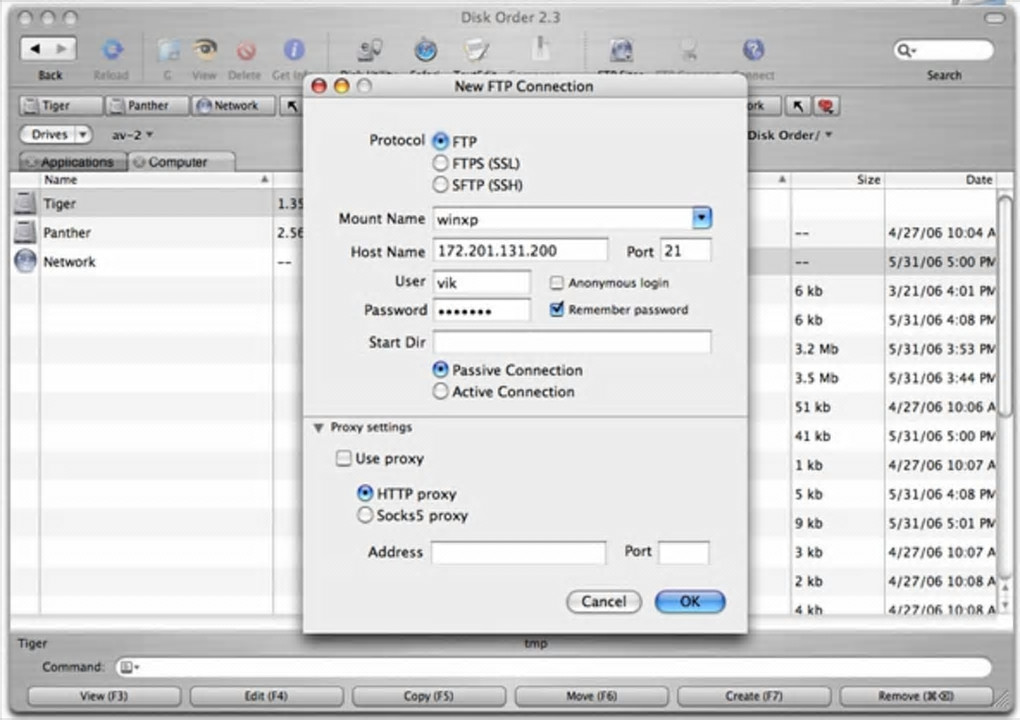Launch Safari from the toolbar
This screenshot has width=1020, height=720.
425,50
